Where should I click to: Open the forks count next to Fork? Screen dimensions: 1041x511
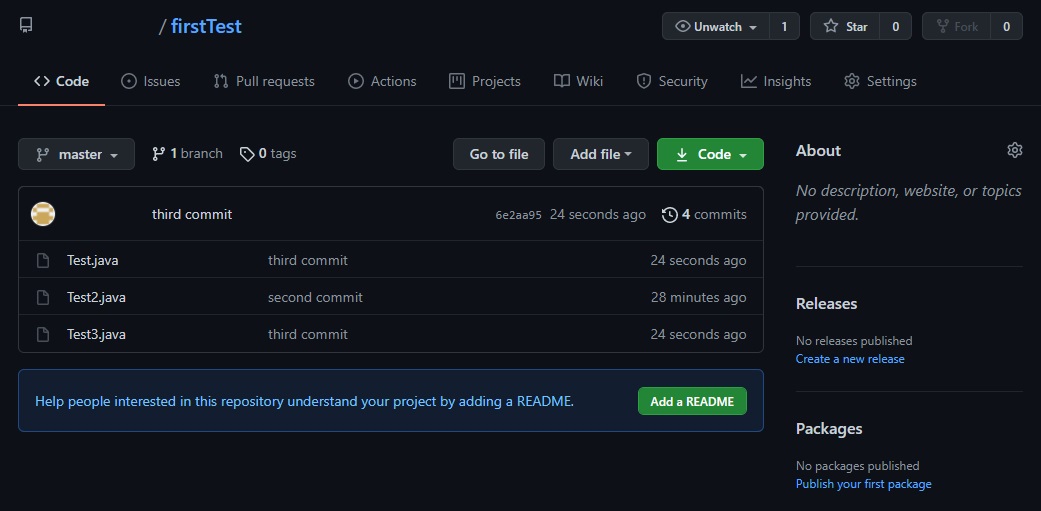tap(1006, 27)
